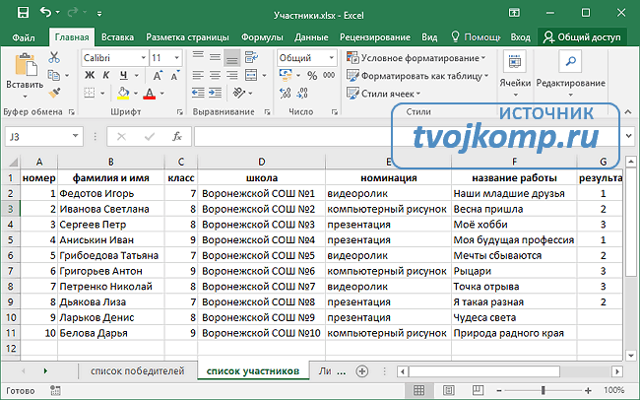640x400 pixels.
Task: Switch to Page Break Preview icon
Action: [x=478, y=390]
